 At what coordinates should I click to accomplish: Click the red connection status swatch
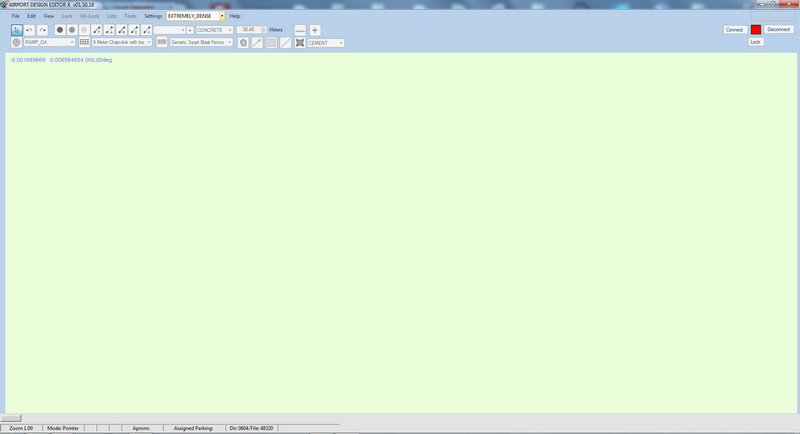(x=756, y=30)
